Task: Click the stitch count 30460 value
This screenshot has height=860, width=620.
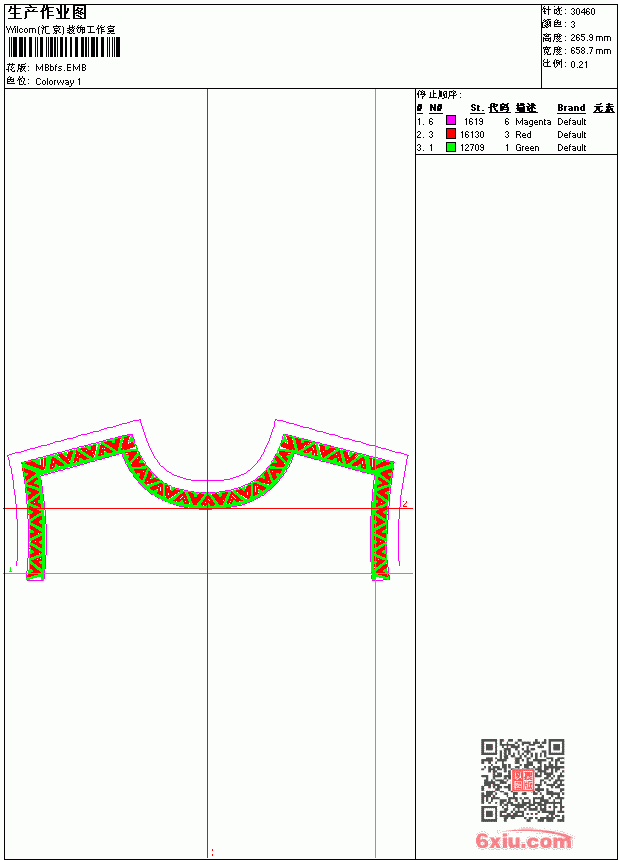Action: (583, 12)
